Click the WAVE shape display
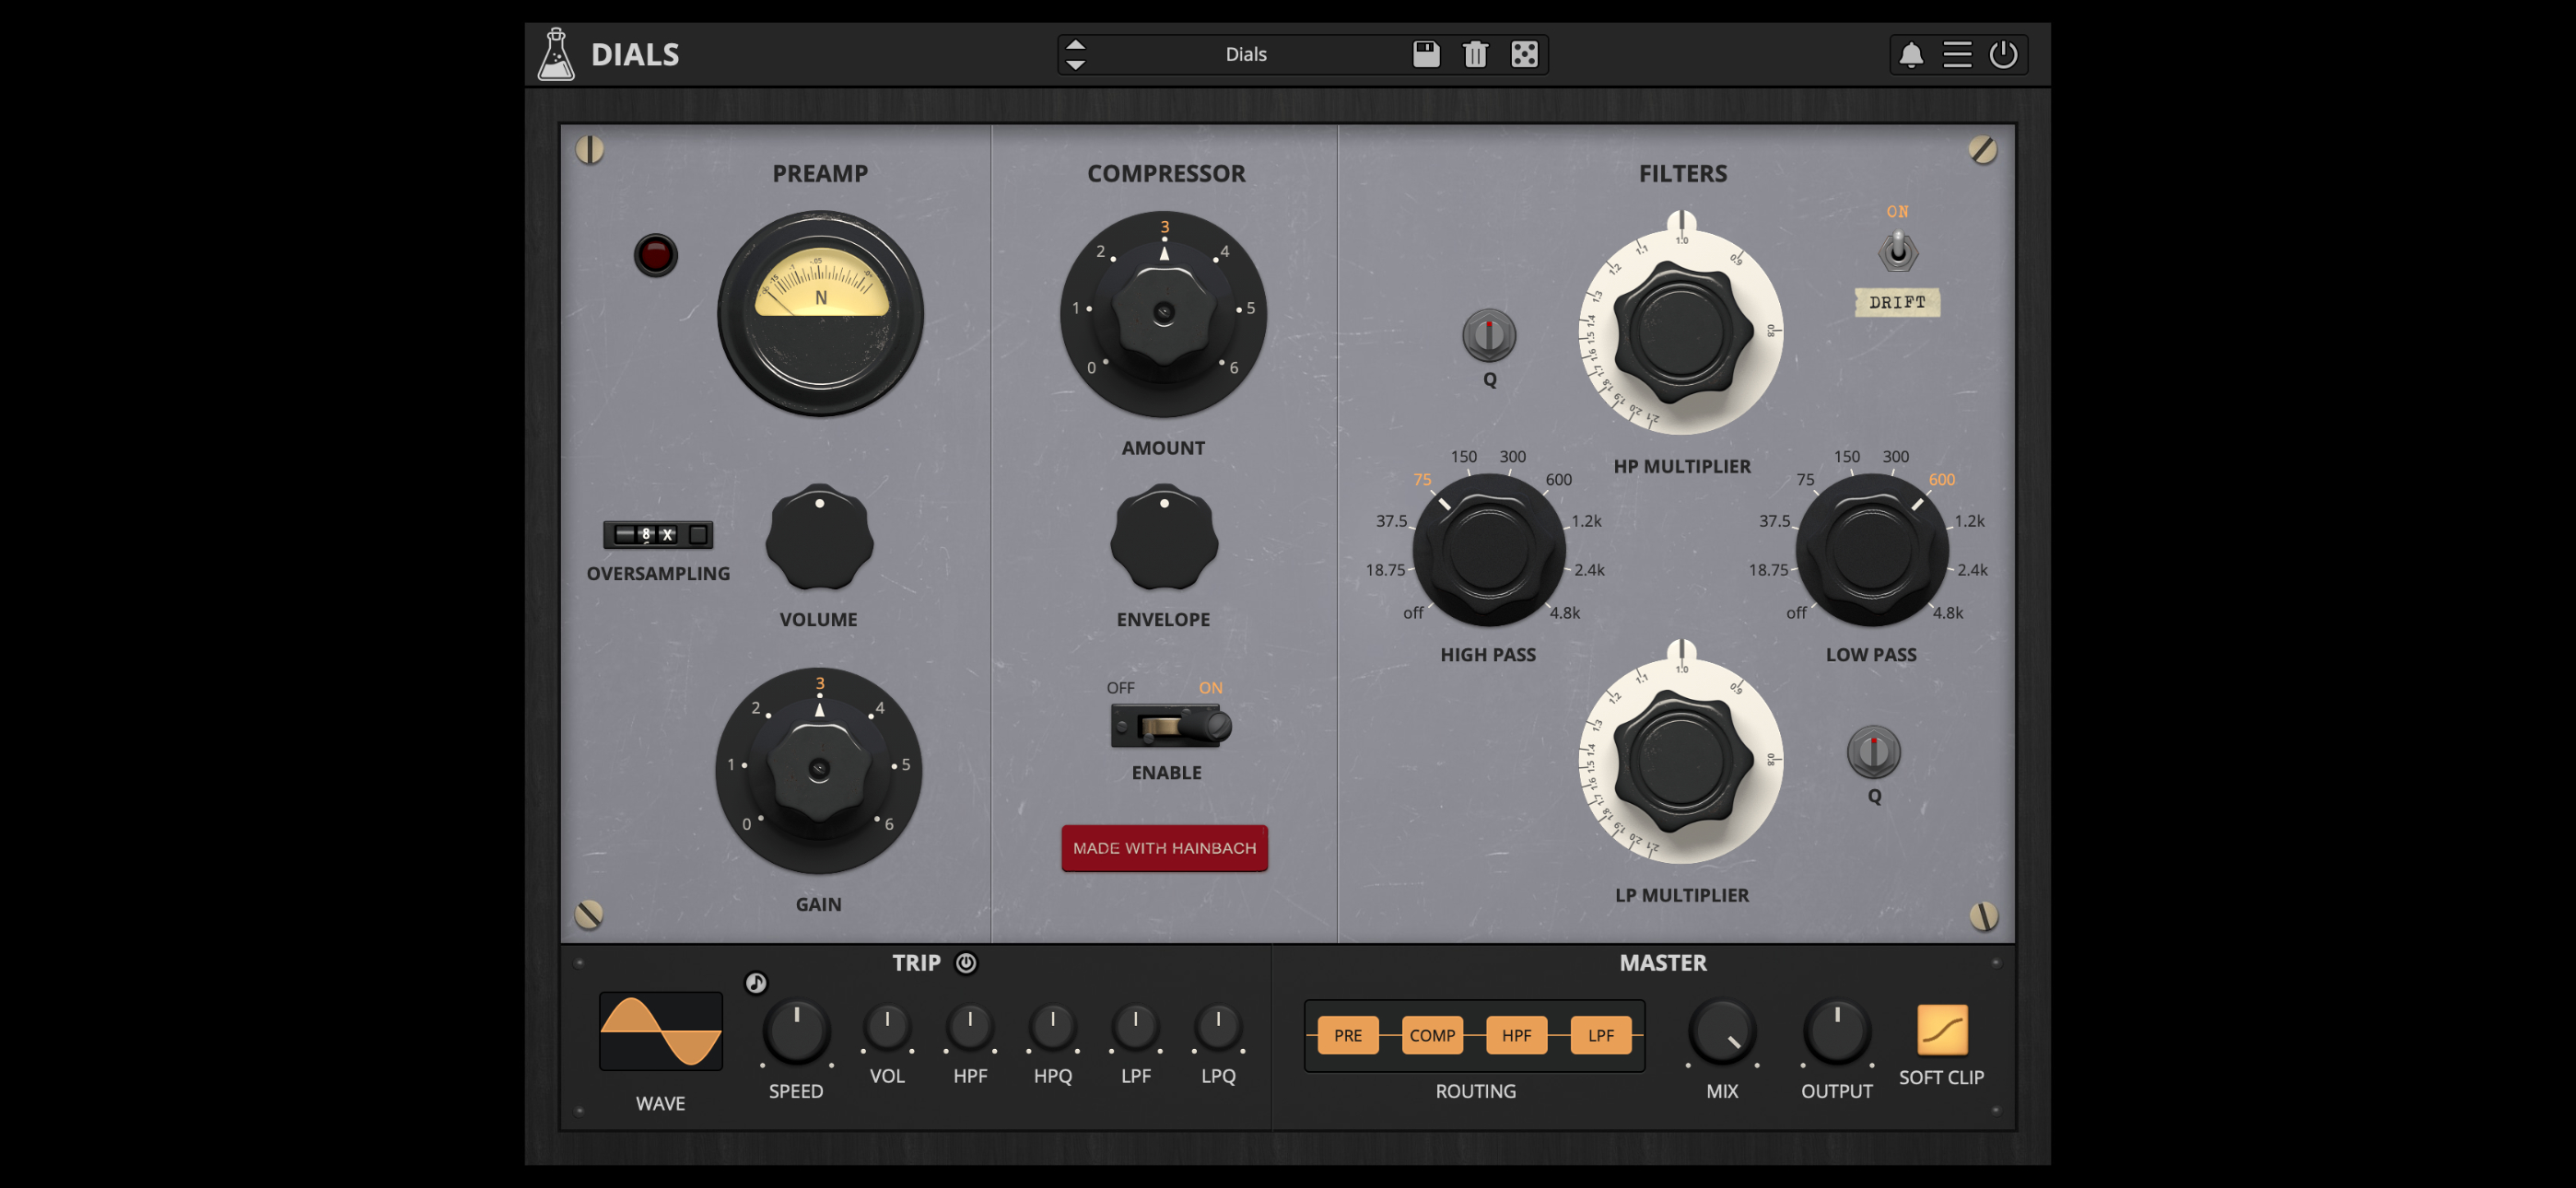This screenshot has width=2576, height=1188. (660, 1030)
